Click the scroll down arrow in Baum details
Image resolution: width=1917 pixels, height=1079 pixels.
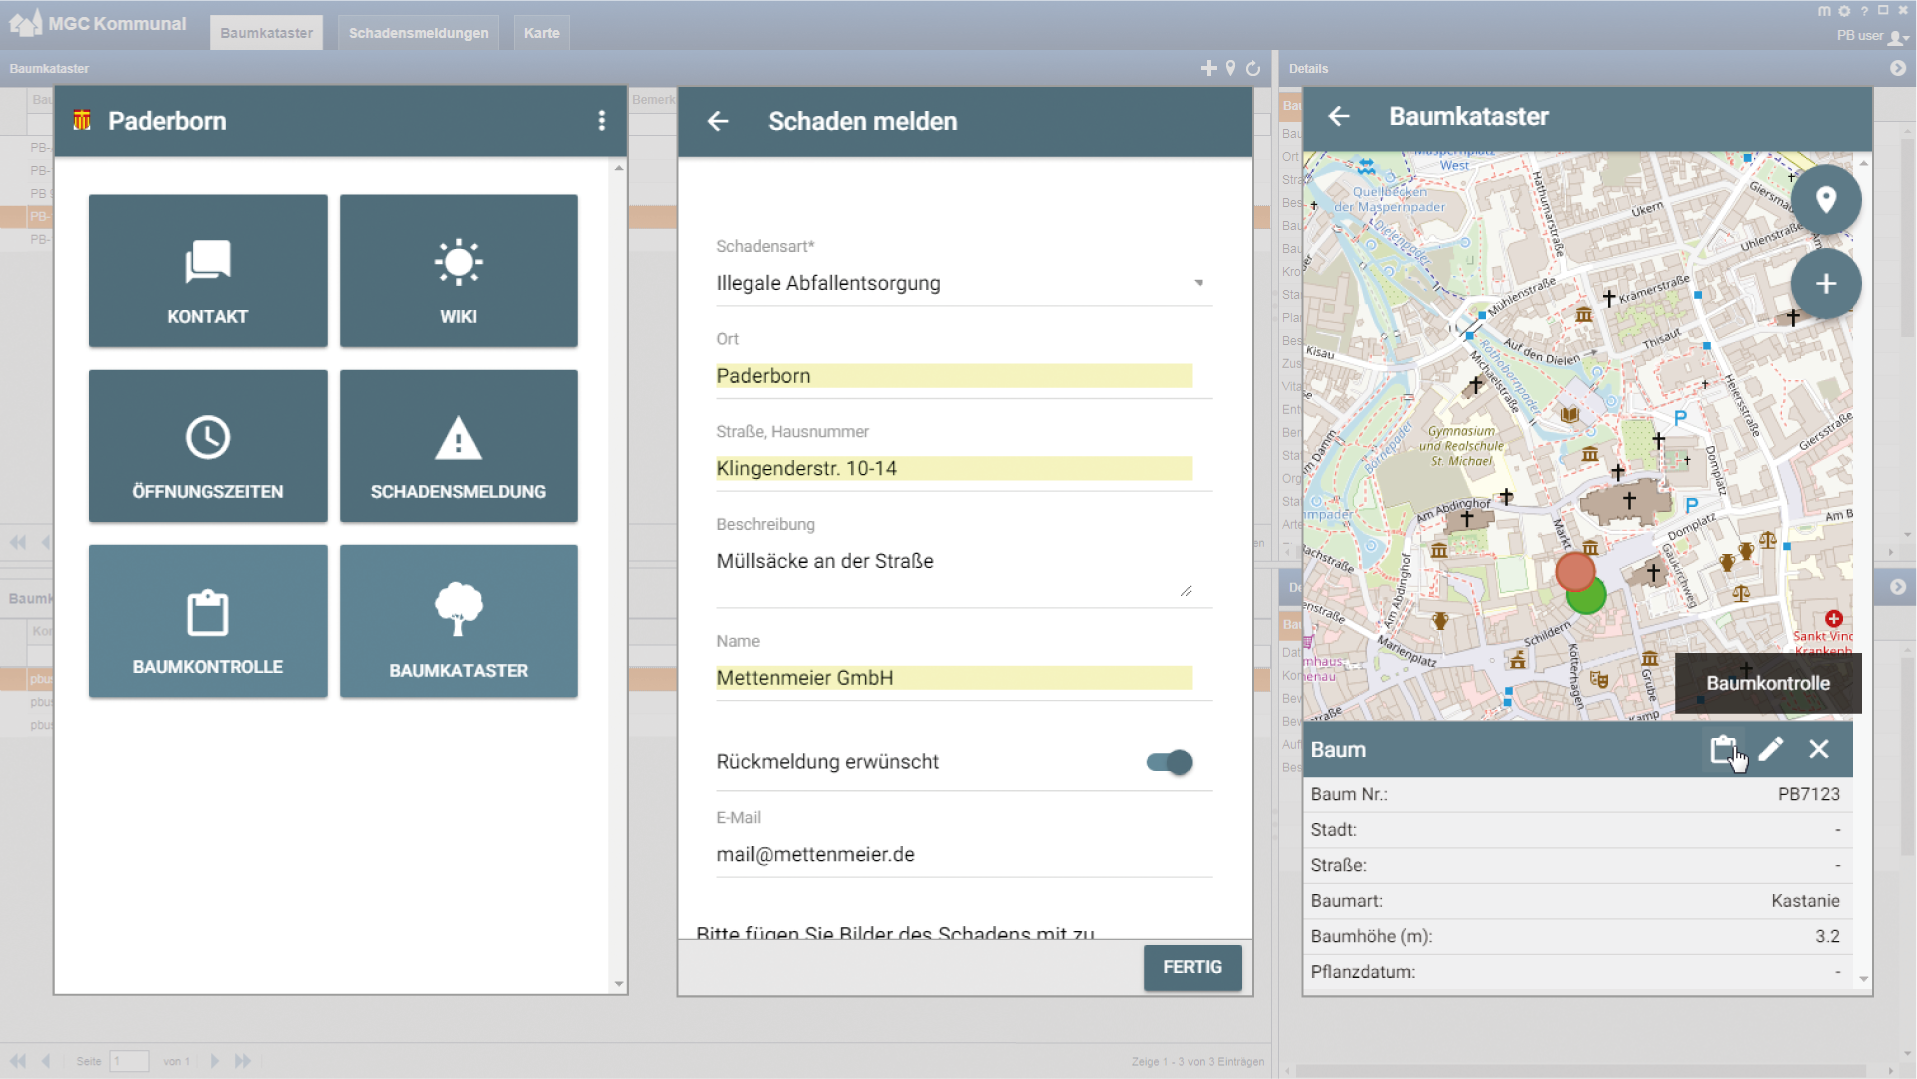(x=1863, y=980)
